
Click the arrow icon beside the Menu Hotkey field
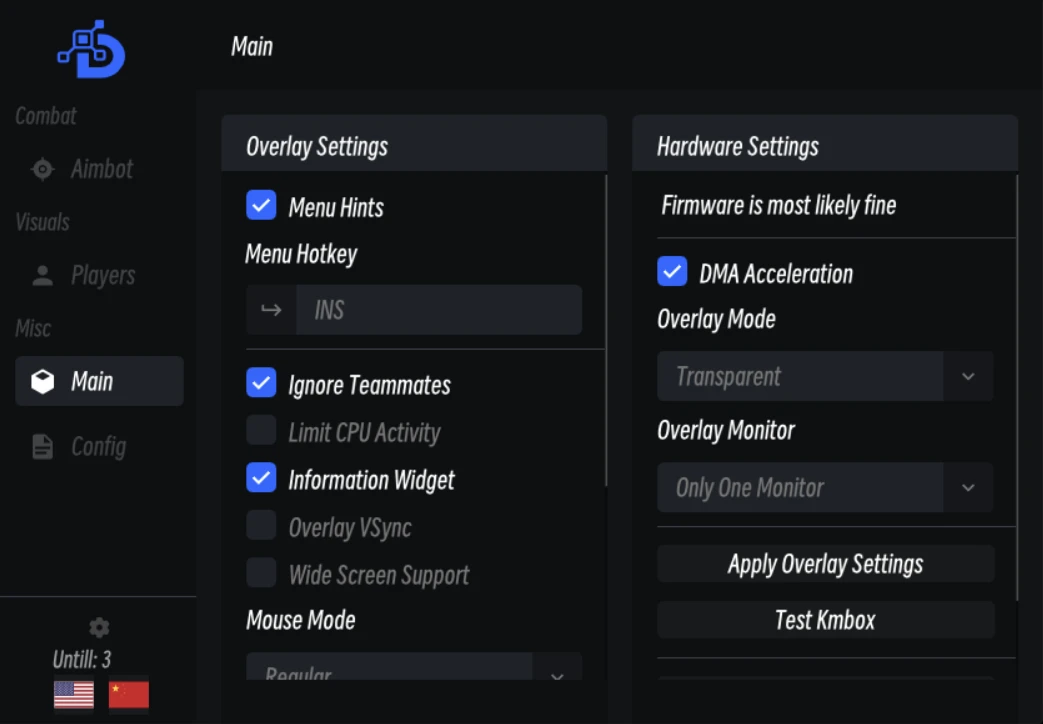pyautogui.click(x=271, y=309)
